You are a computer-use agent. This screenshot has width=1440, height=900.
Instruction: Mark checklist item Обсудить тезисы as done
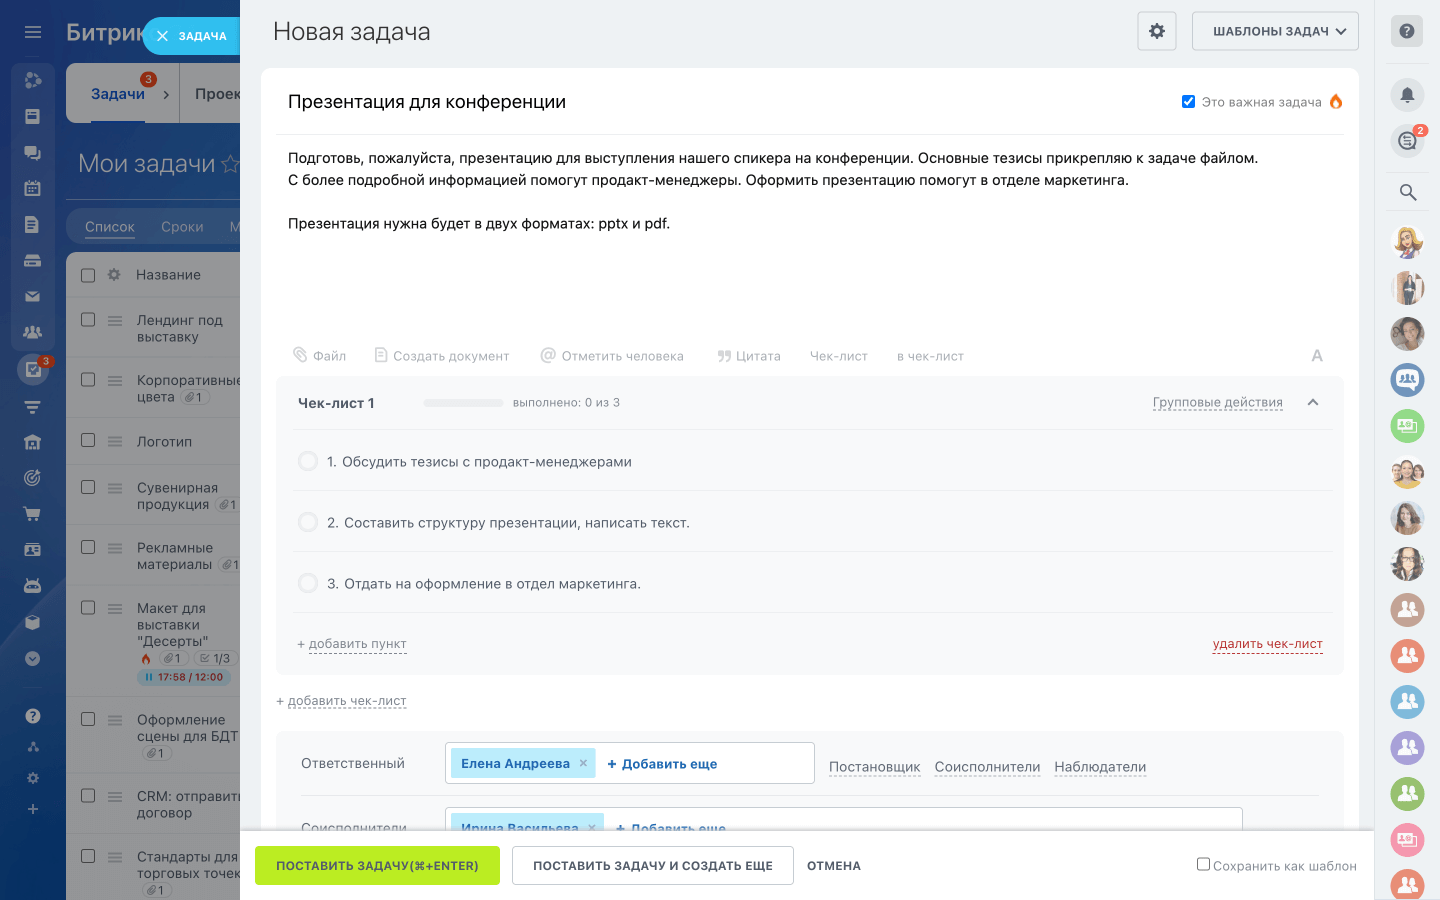coord(307,461)
